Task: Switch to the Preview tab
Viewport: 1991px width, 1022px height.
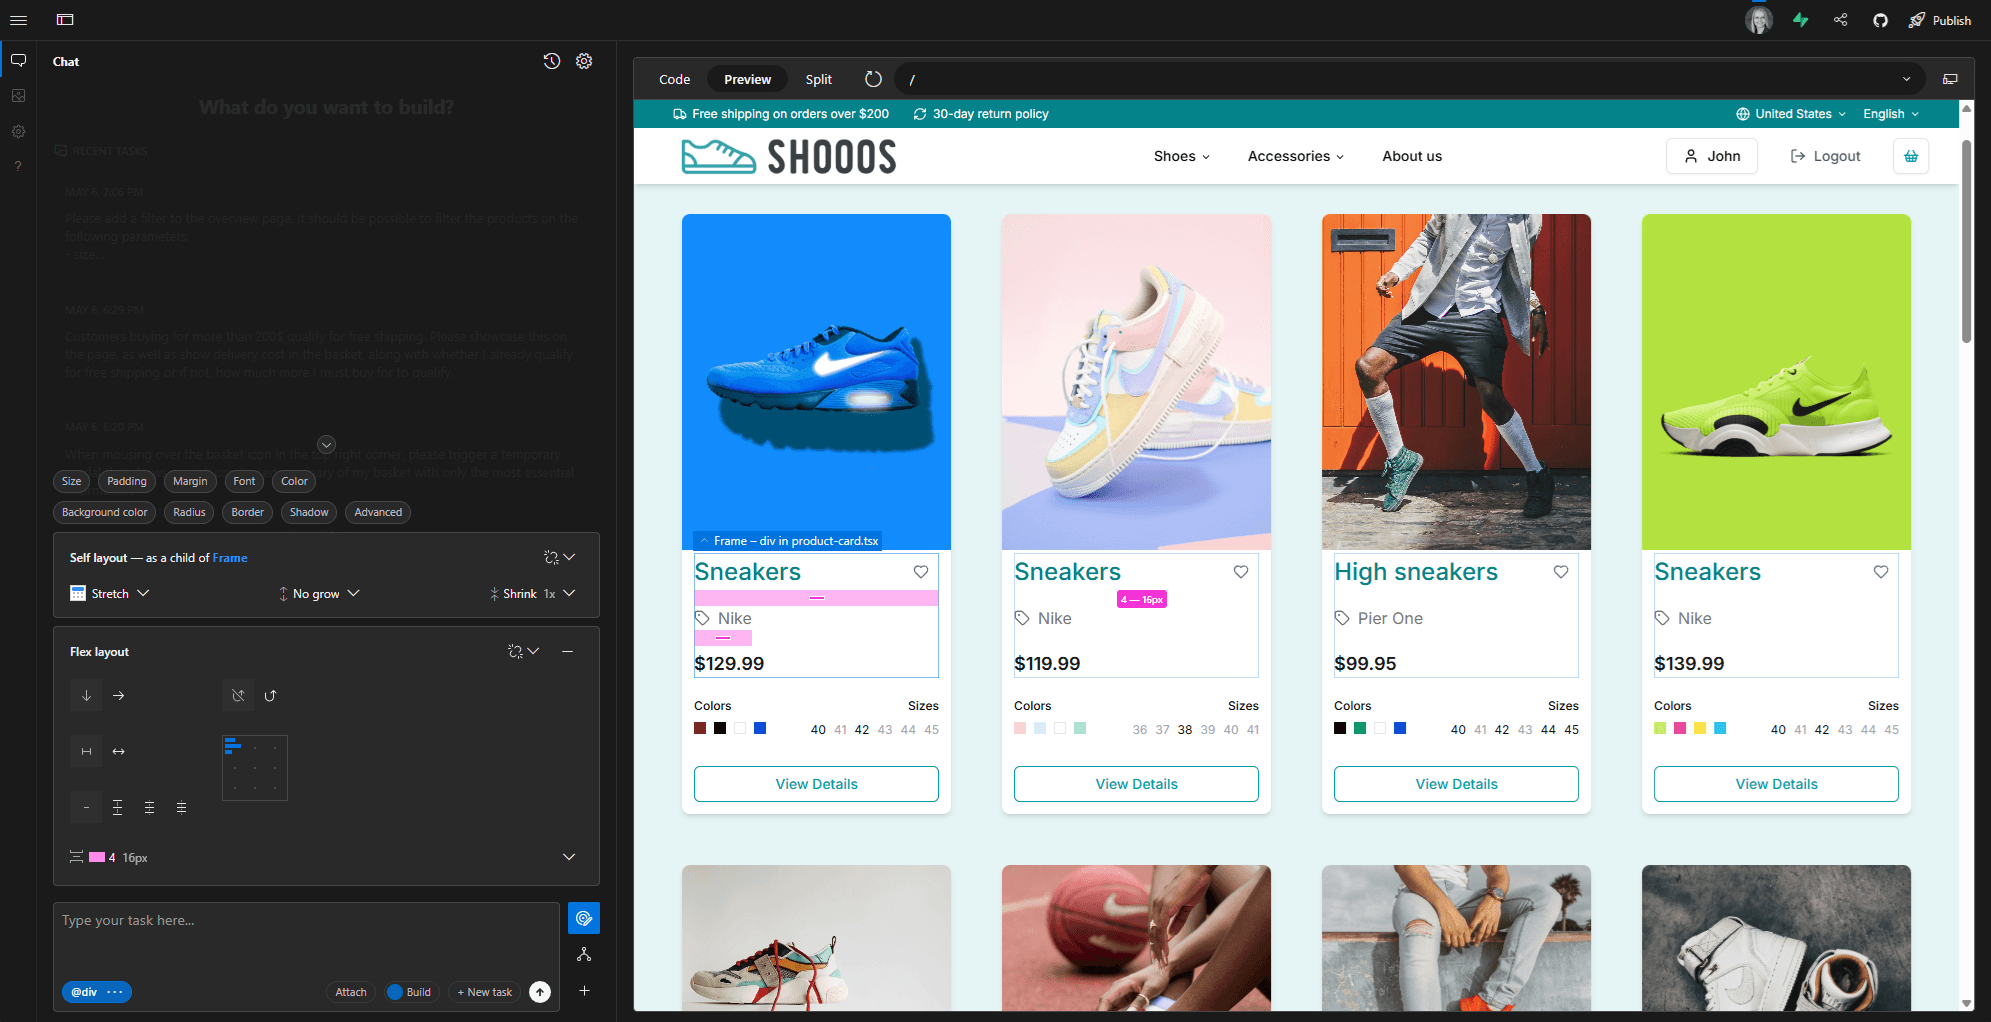Action: click(747, 79)
